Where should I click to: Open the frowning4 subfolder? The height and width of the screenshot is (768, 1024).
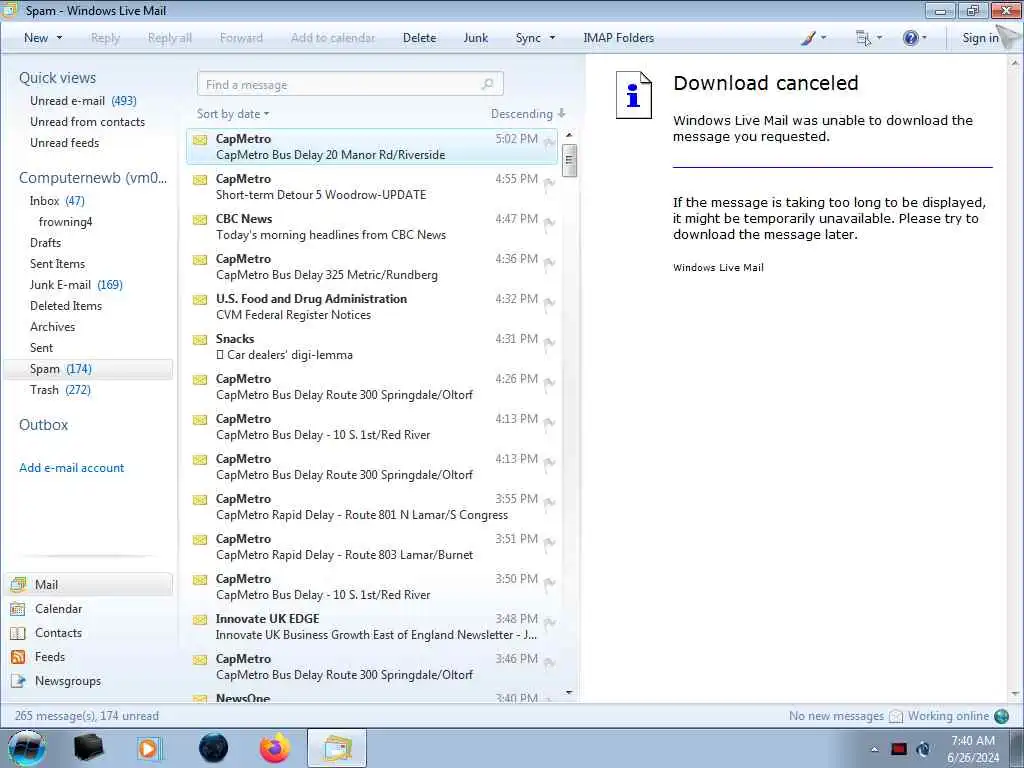[65, 221]
